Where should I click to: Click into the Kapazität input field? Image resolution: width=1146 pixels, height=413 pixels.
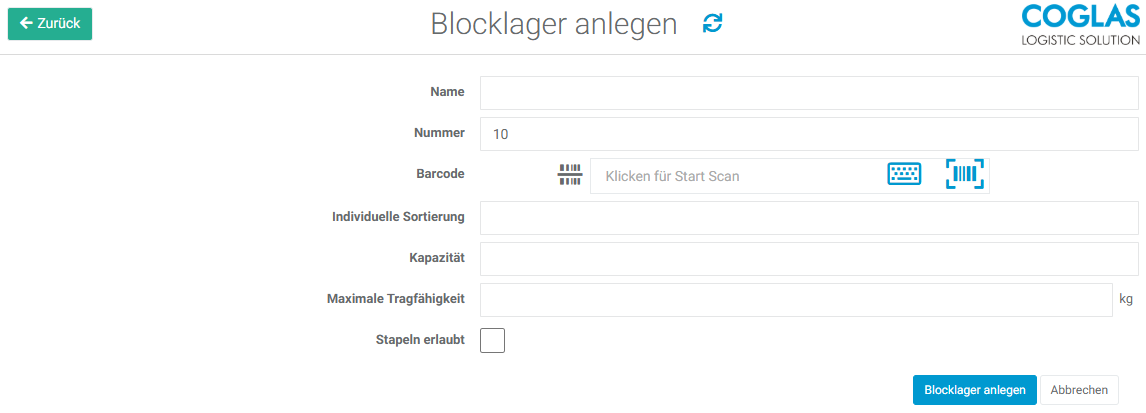click(x=808, y=259)
